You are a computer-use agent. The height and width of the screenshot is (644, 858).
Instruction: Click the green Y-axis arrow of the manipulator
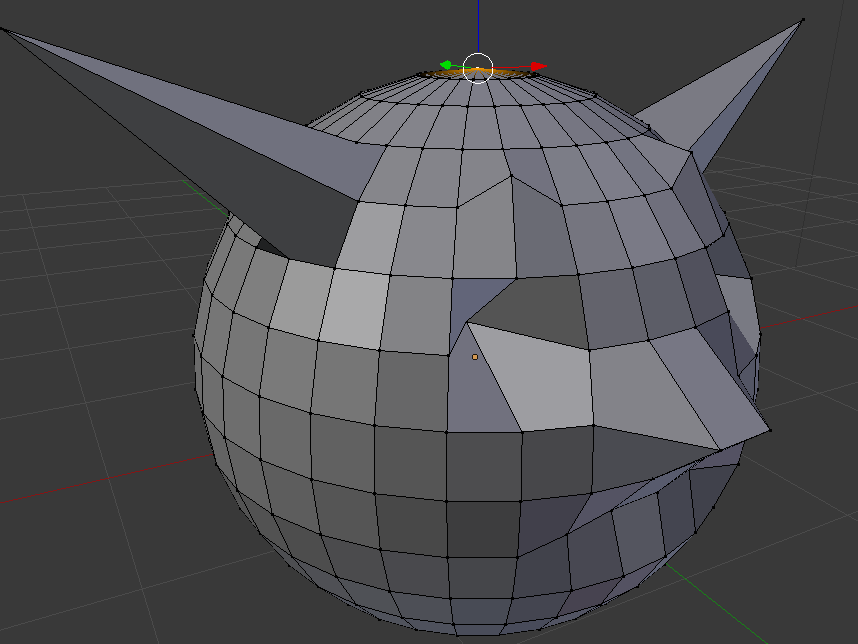coord(445,65)
